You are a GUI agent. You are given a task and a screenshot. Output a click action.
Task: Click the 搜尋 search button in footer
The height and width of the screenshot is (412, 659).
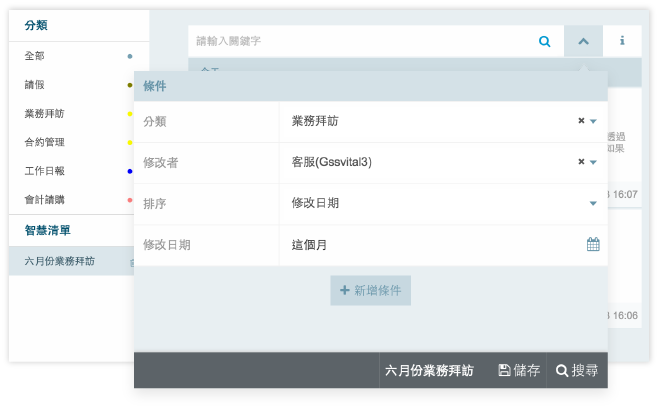[577, 370]
